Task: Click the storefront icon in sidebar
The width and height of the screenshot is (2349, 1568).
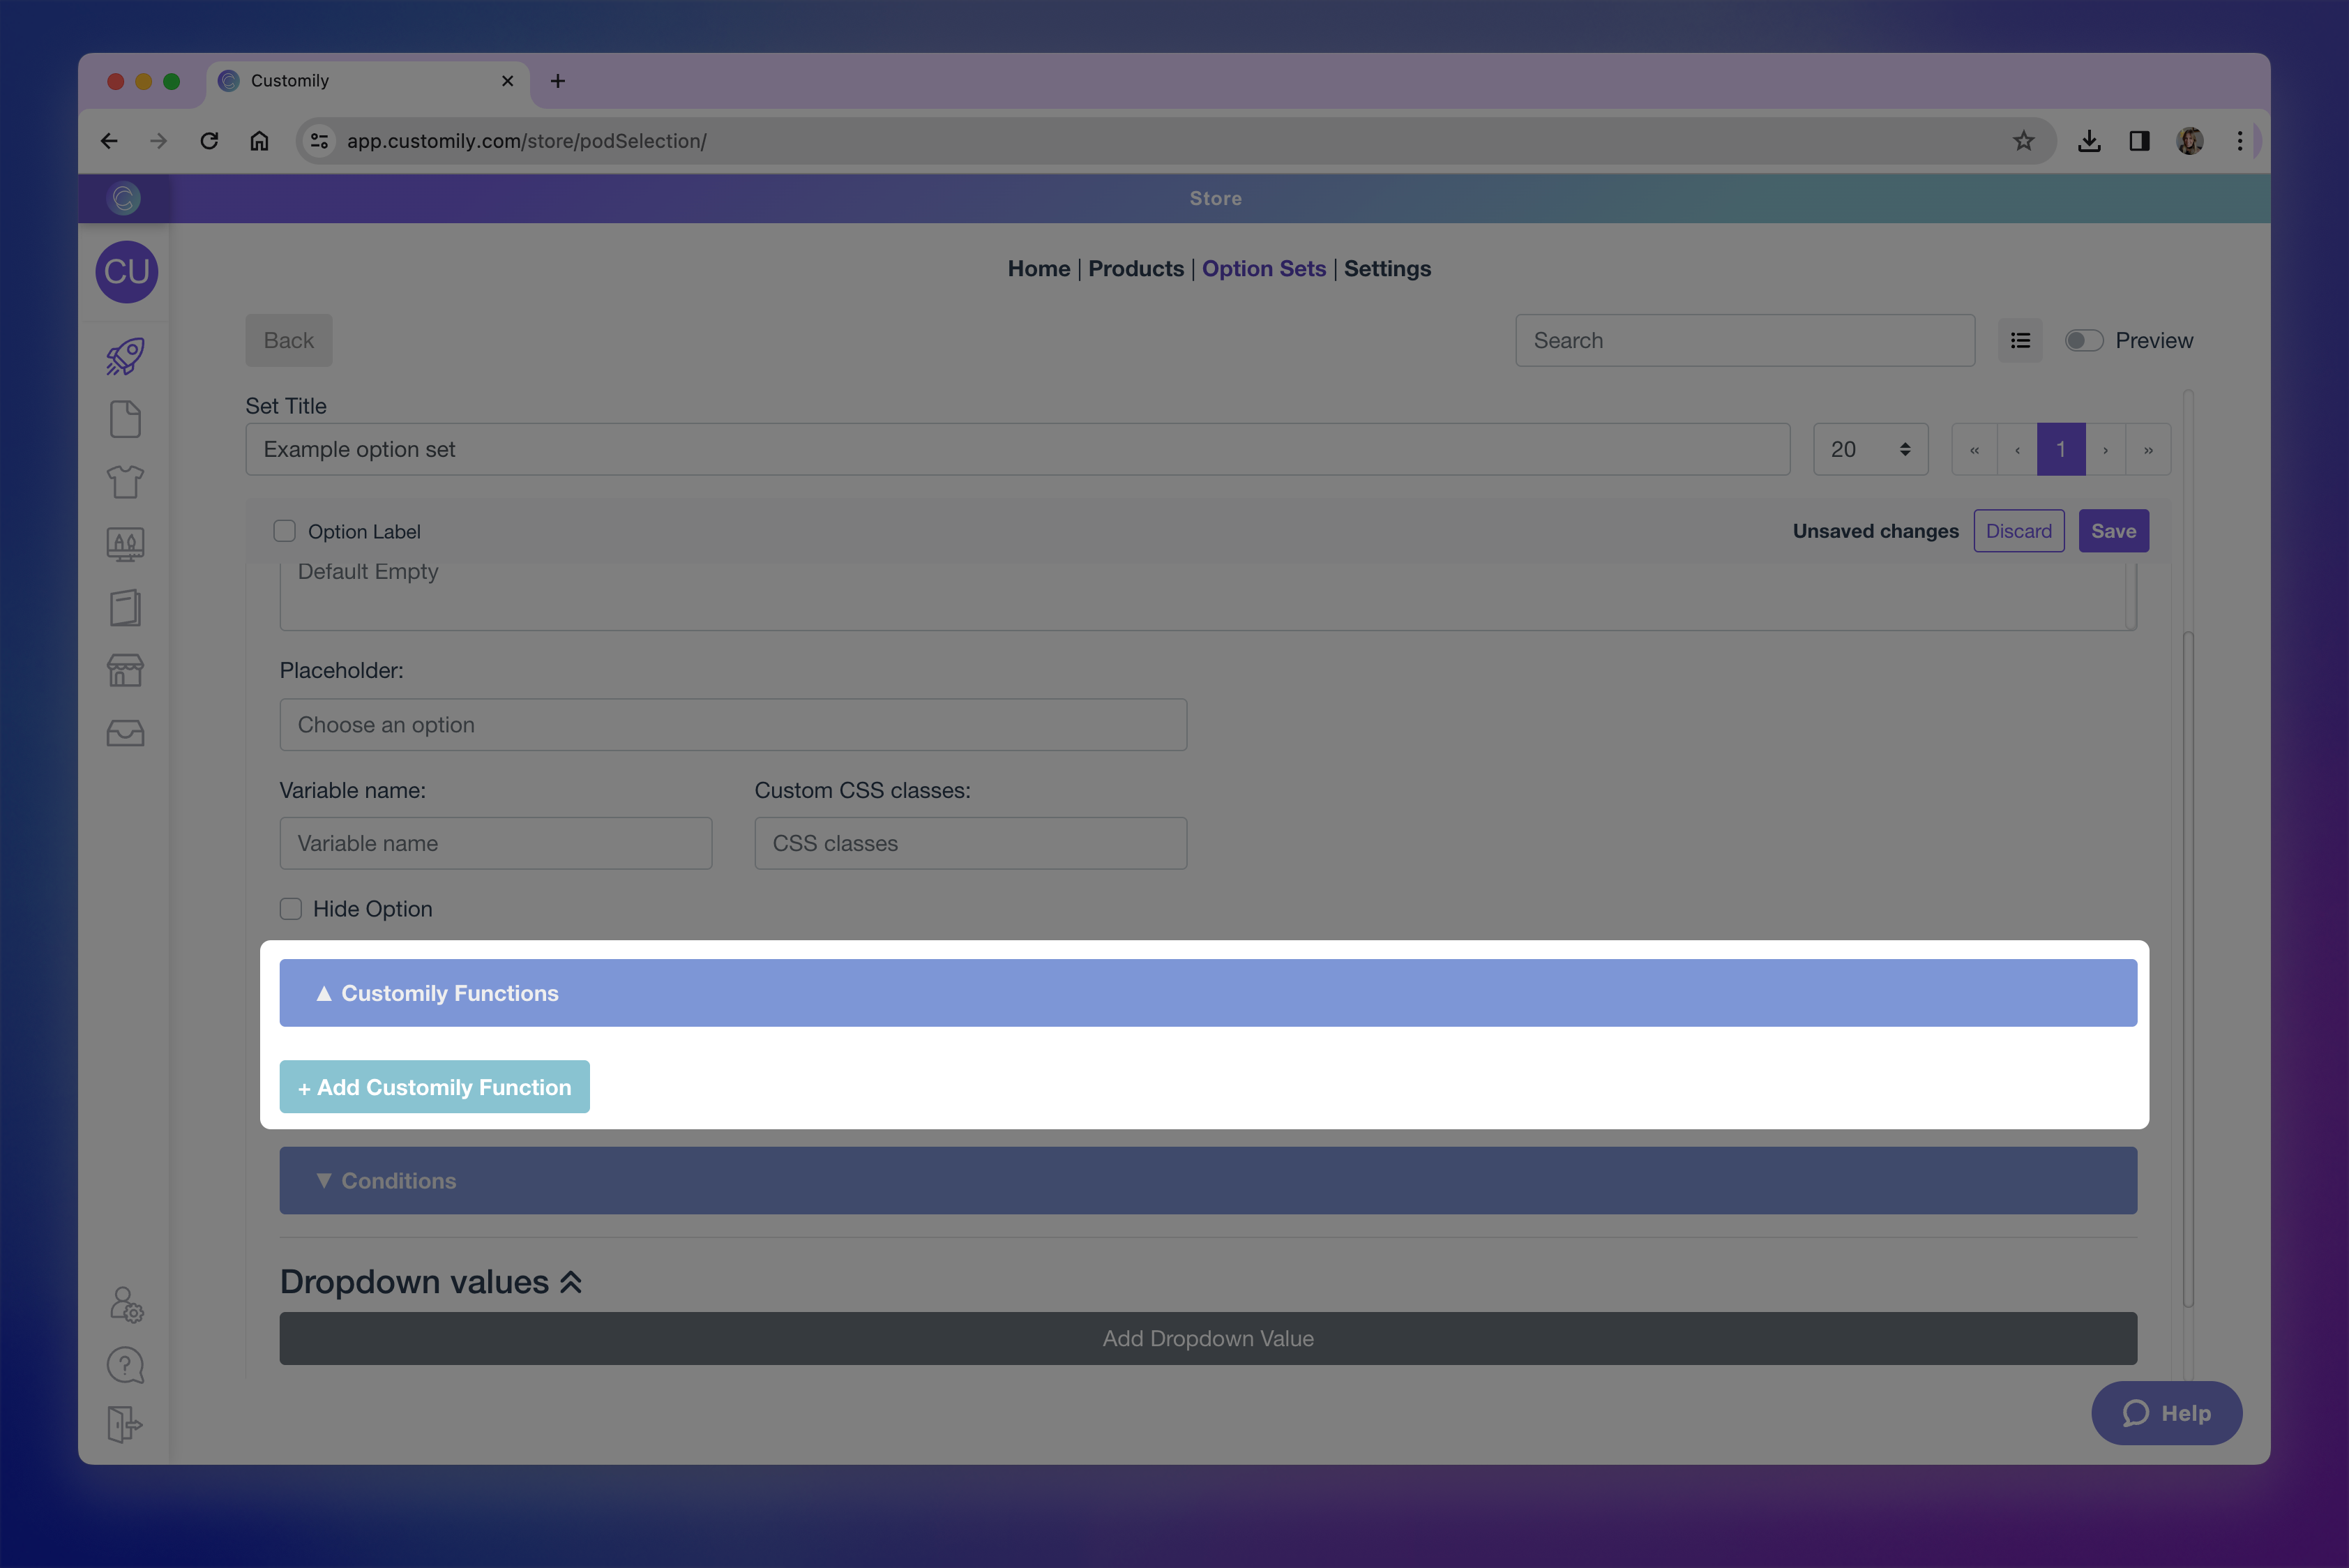Action: pyautogui.click(x=125, y=670)
